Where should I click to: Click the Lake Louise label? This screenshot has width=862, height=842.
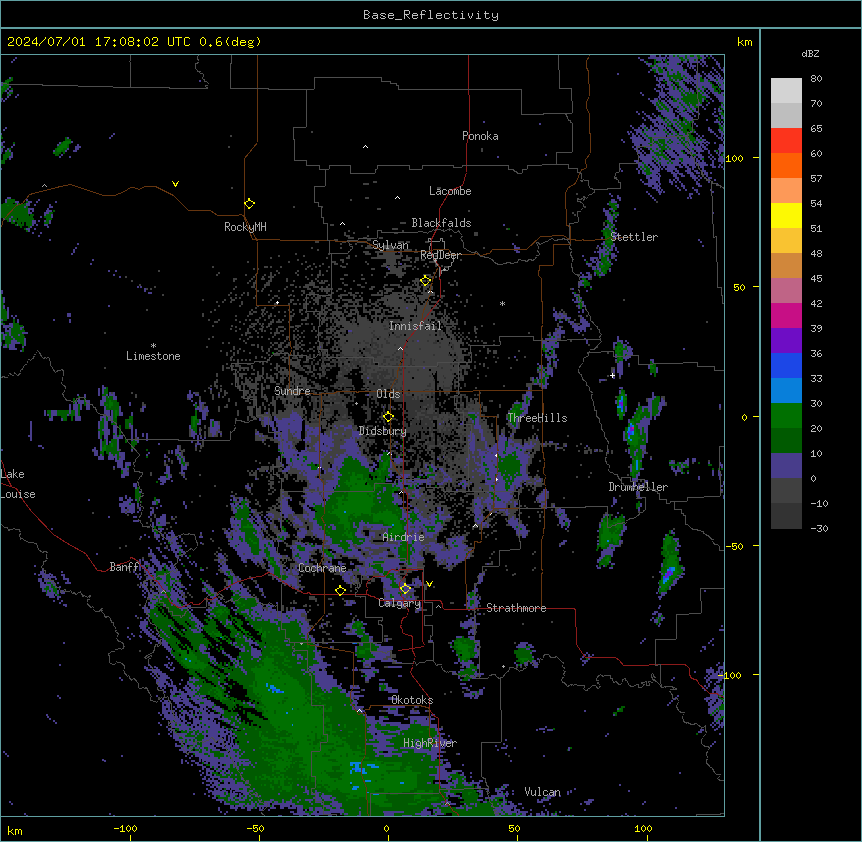(18, 484)
